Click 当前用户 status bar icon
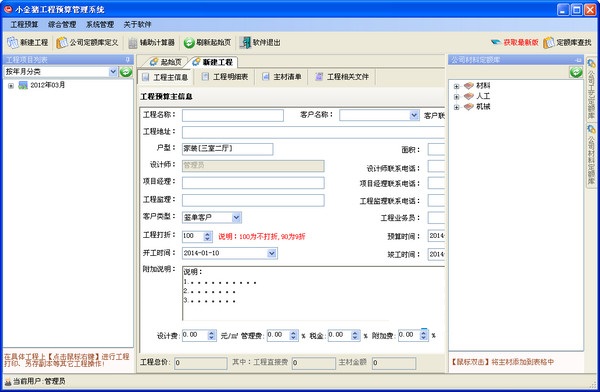 (8, 381)
